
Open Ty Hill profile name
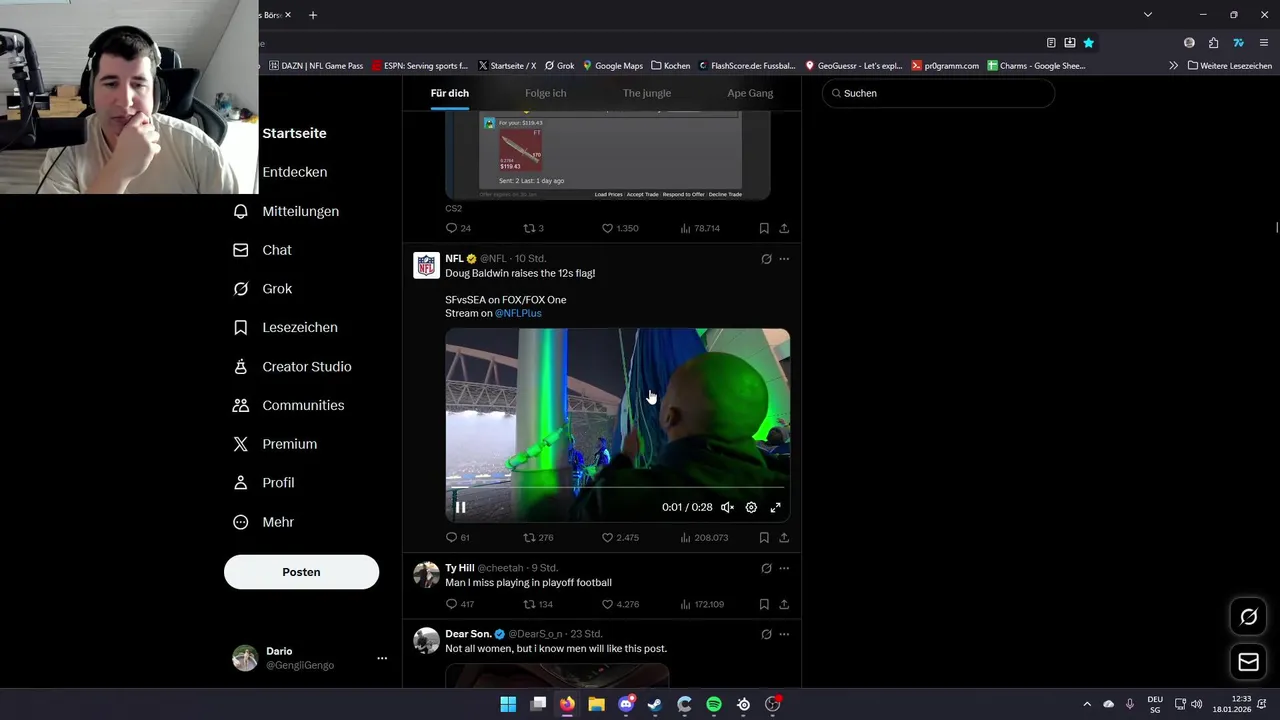coord(460,568)
